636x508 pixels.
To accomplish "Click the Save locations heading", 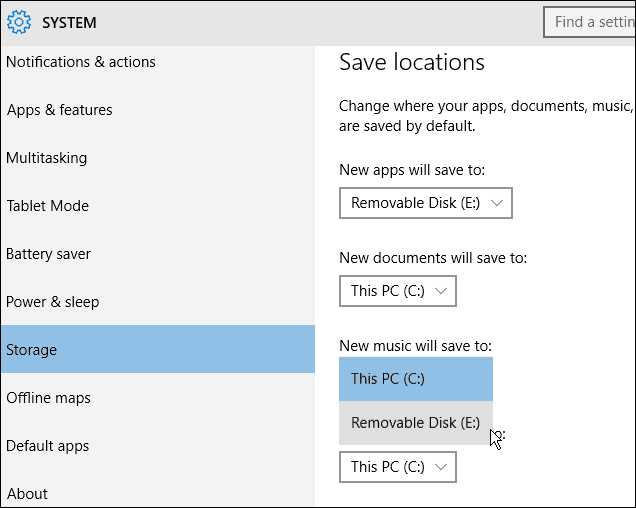I will [412, 62].
